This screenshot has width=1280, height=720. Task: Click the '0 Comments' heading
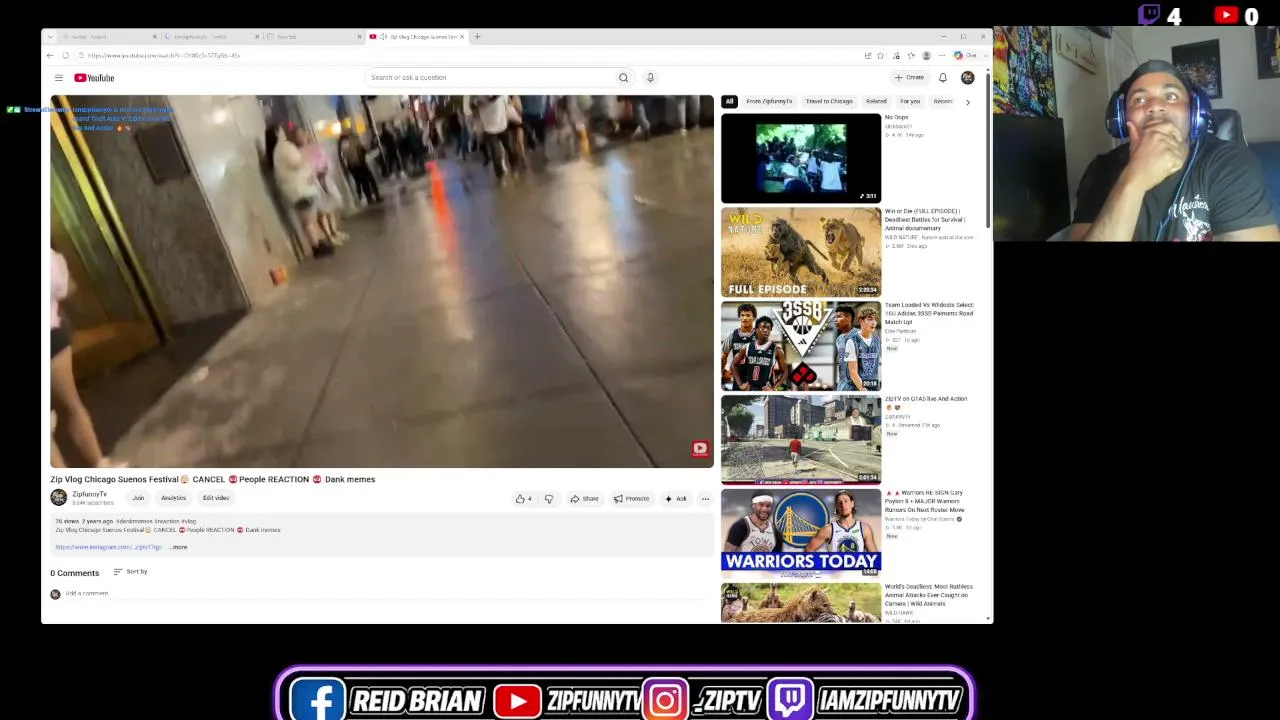pyautogui.click(x=75, y=573)
